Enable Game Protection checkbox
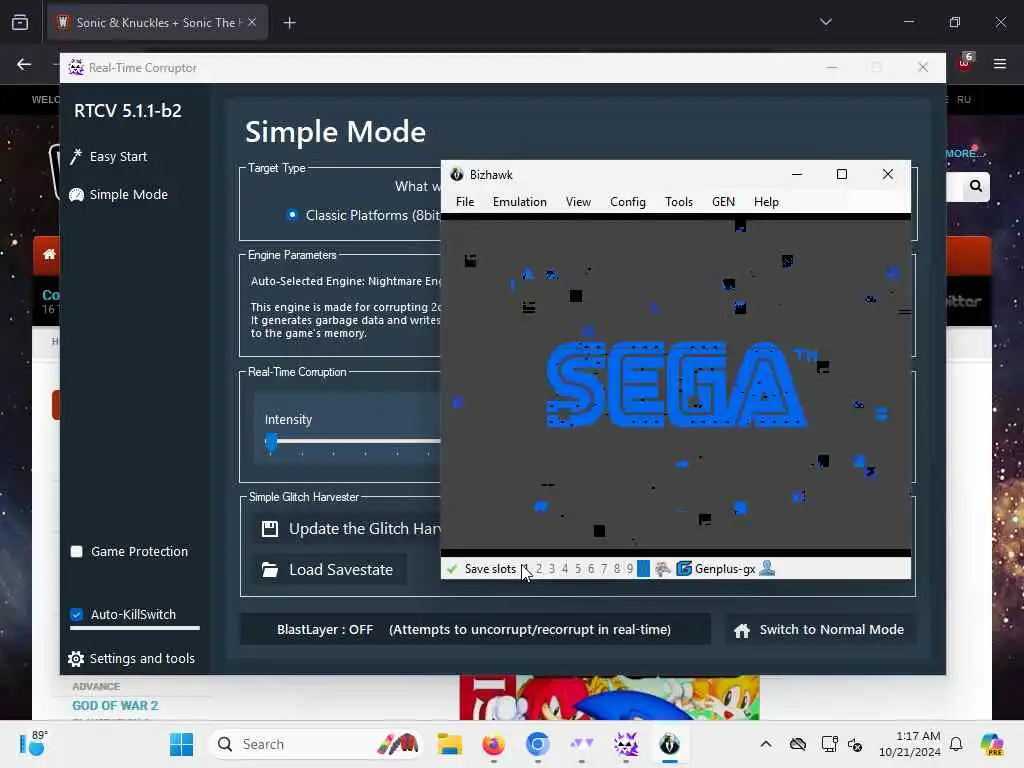 (x=76, y=552)
